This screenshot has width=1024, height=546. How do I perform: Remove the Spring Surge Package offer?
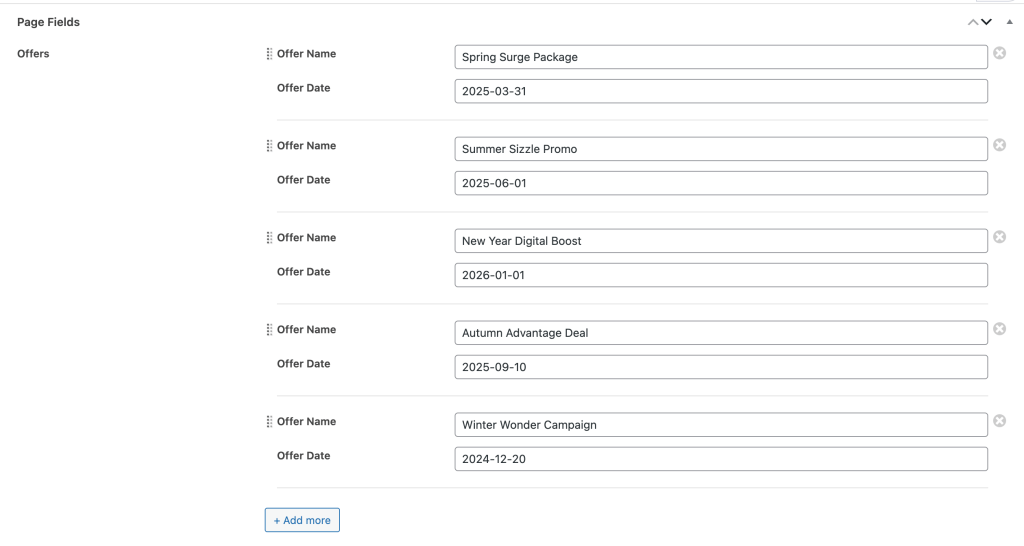[999, 53]
